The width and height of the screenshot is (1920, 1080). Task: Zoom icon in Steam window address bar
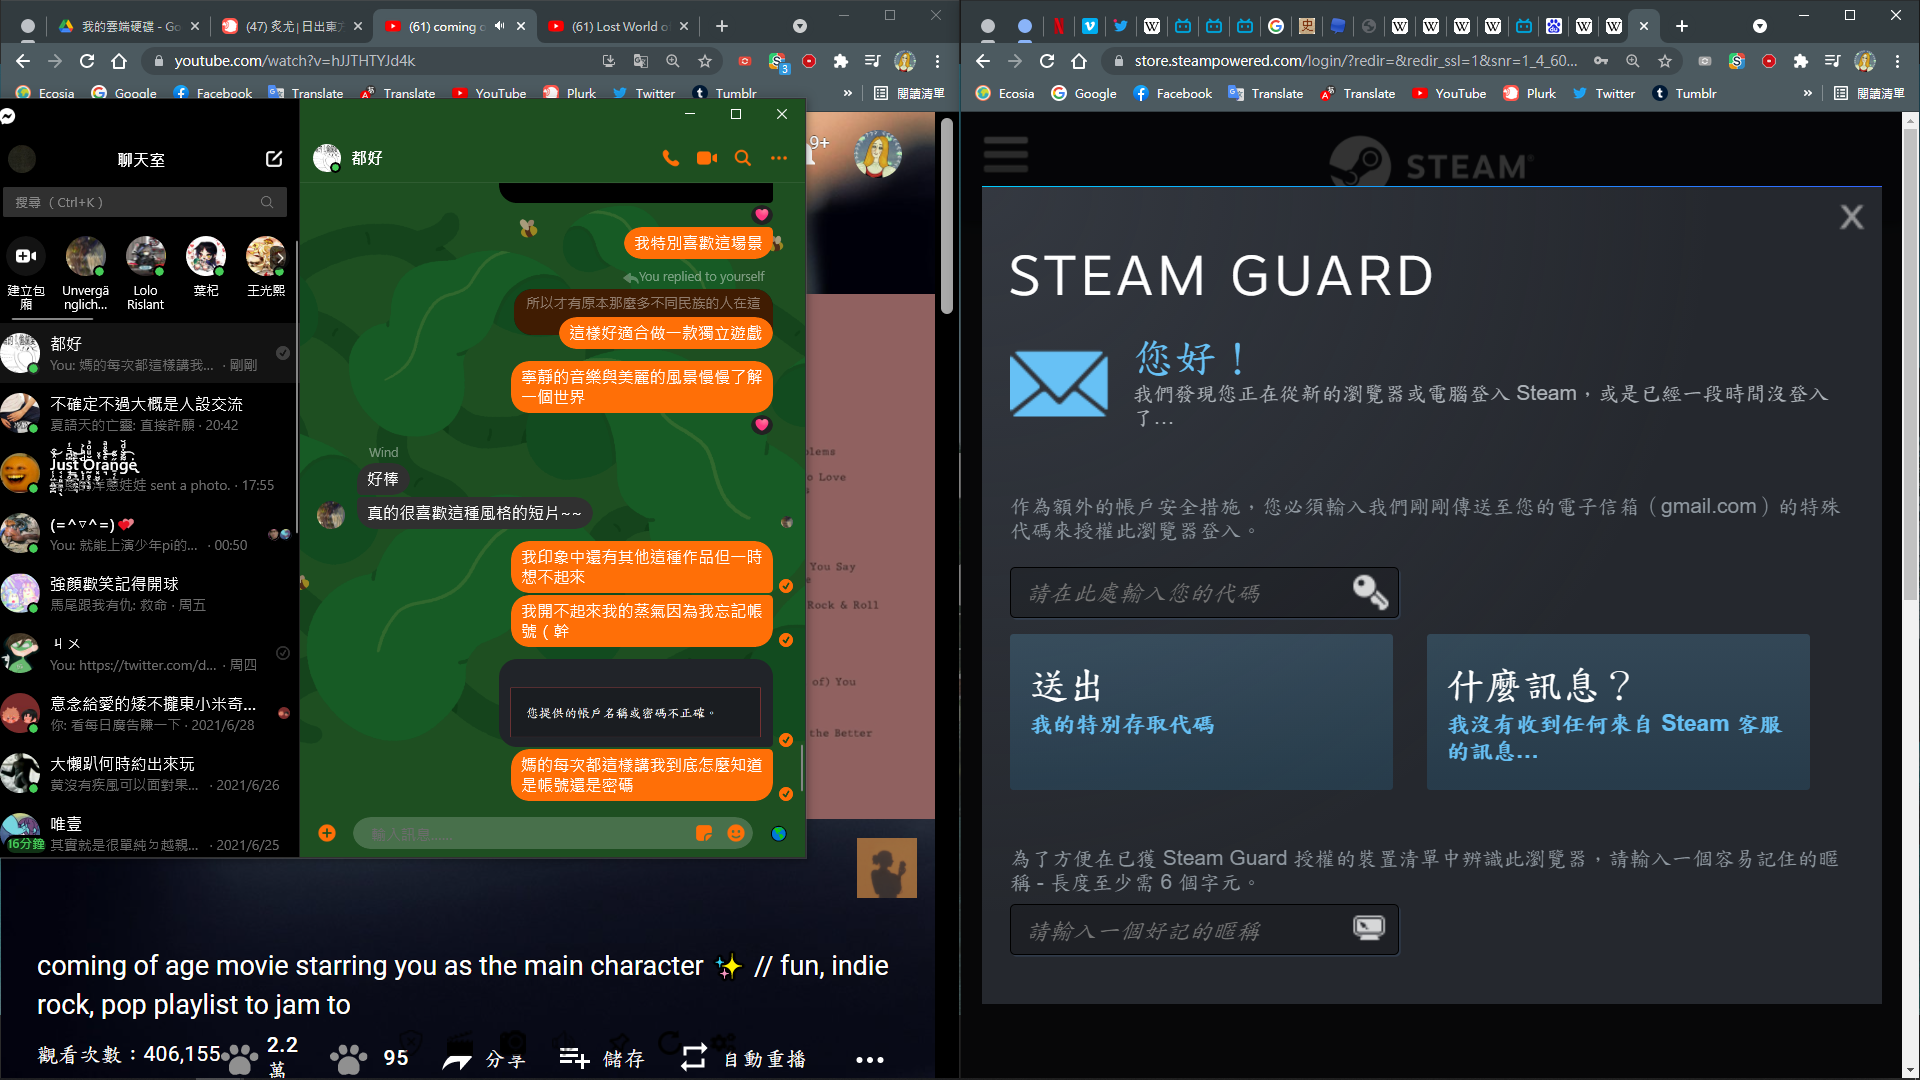[1633, 61]
